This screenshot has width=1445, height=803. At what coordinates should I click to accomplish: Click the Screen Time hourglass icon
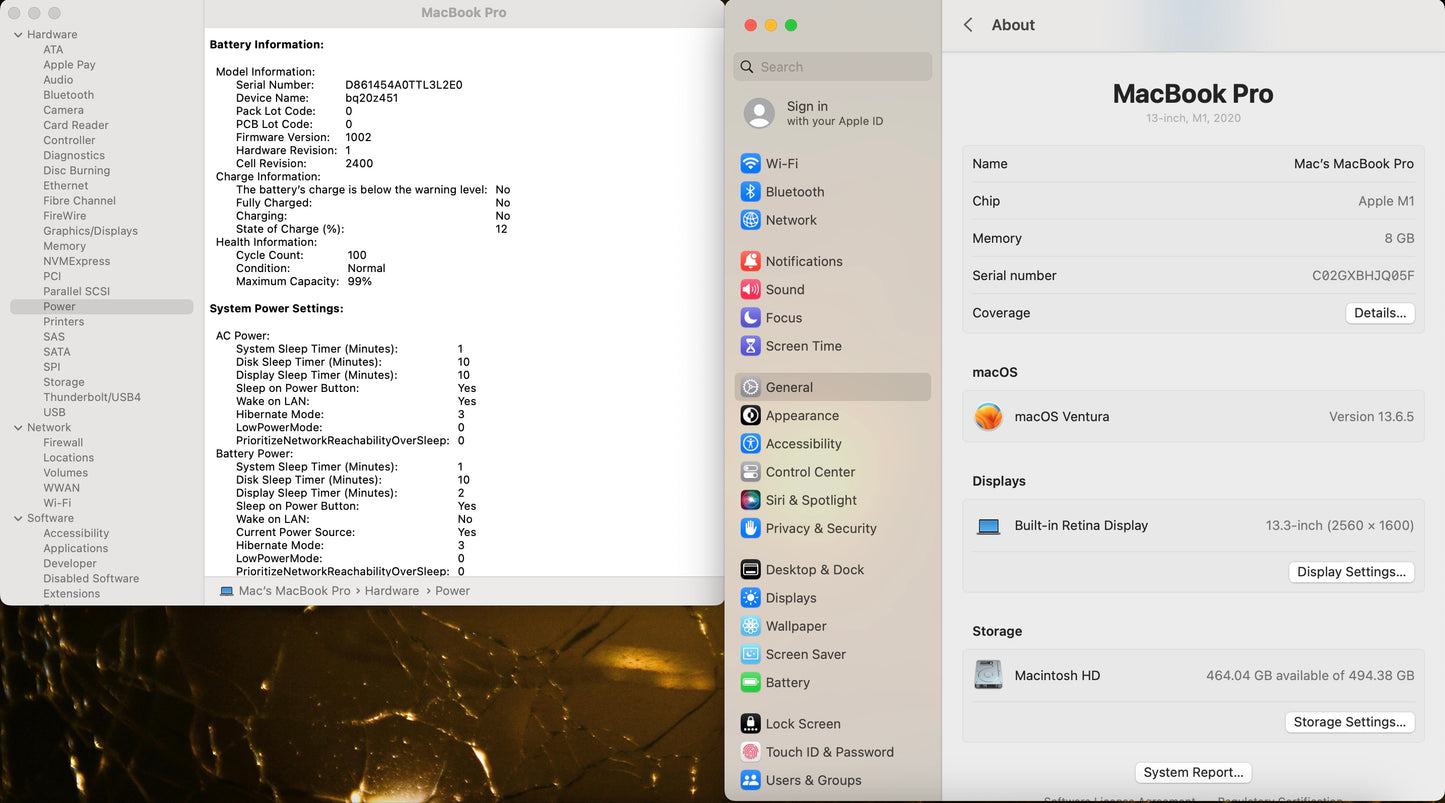tap(750, 346)
